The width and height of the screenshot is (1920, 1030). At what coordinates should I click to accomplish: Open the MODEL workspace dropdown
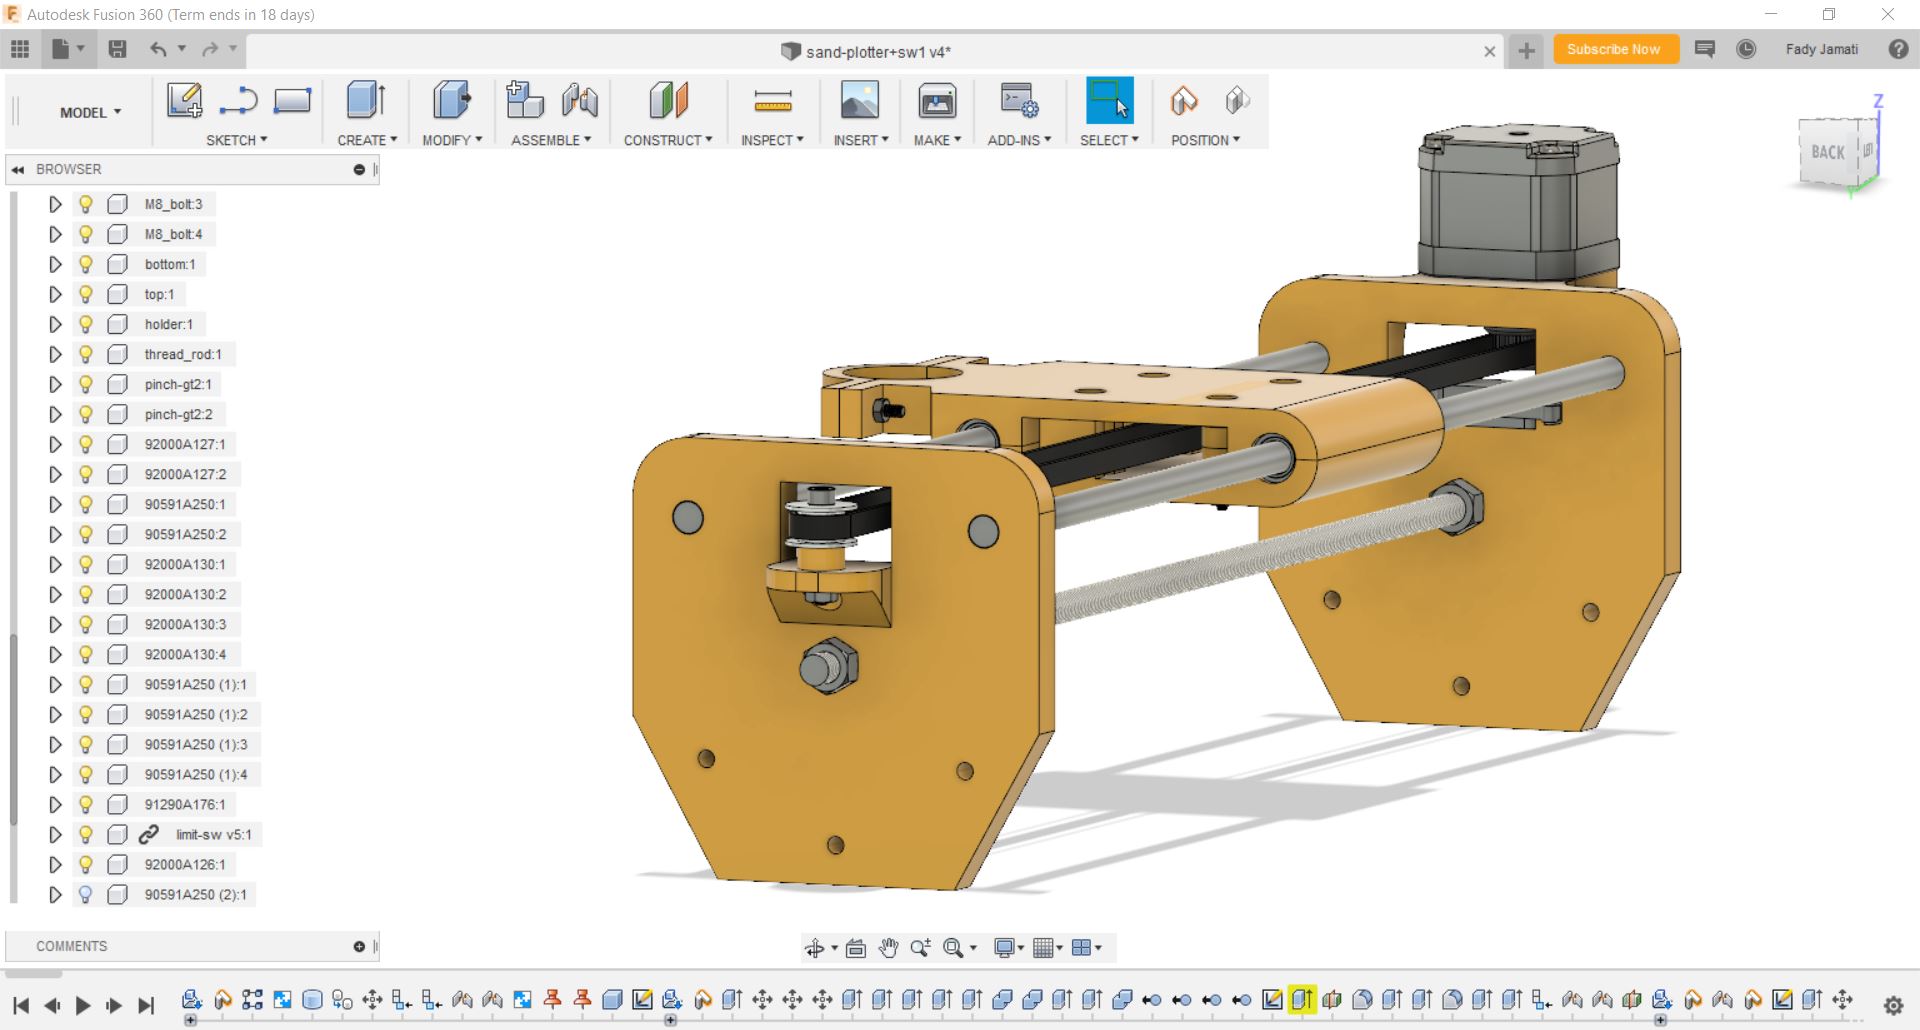90,112
